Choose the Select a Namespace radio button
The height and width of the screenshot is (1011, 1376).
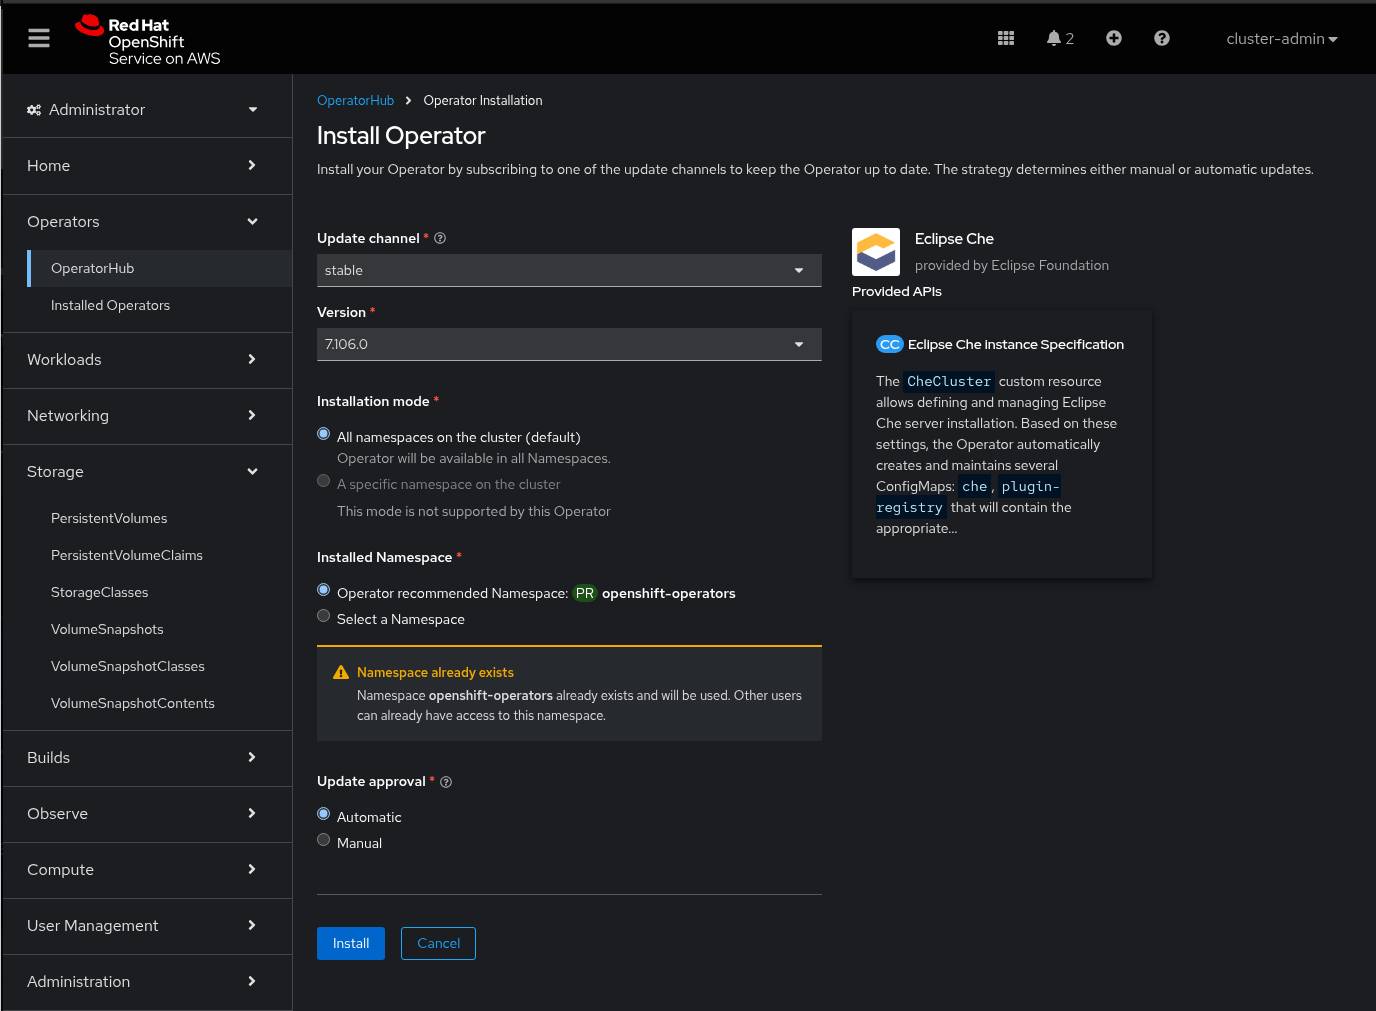tap(324, 616)
